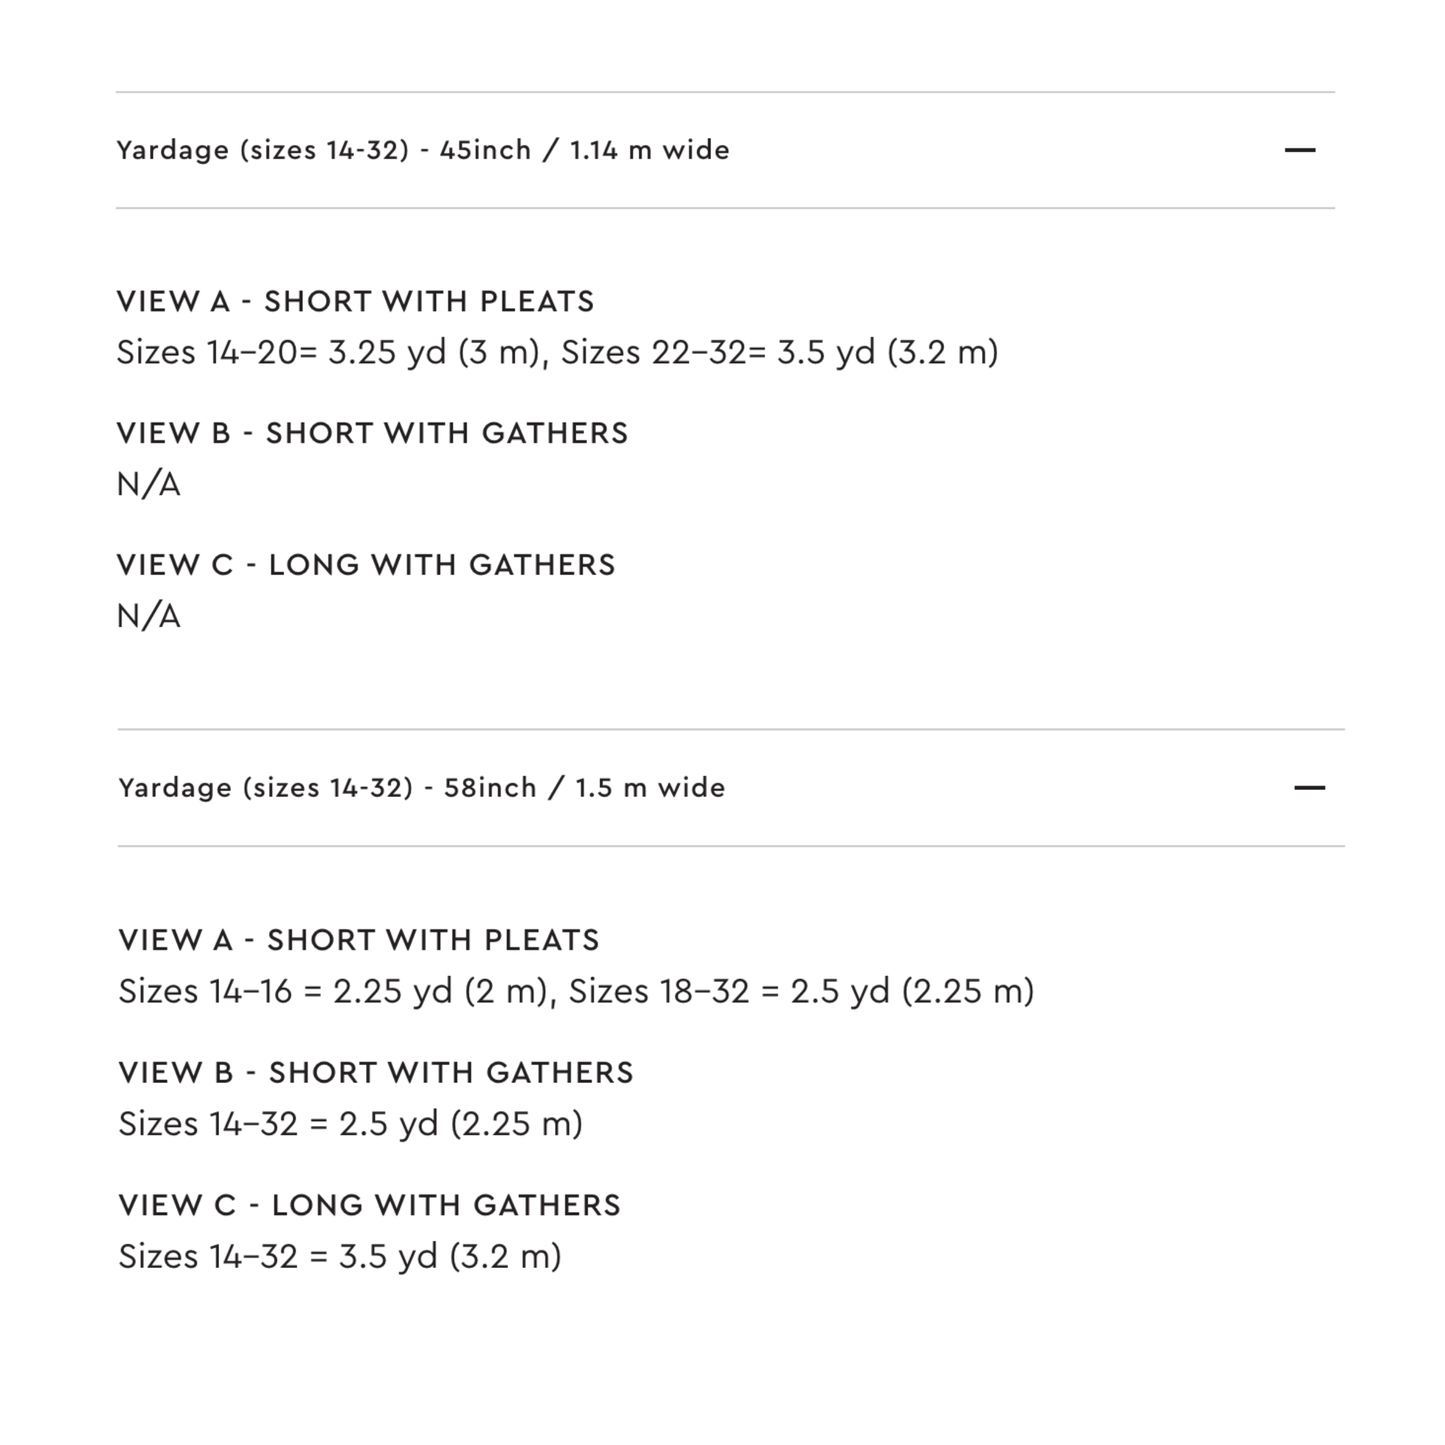The height and width of the screenshot is (1445, 1445).
Task: Click 'Sizes 14–32 = 3.5 yd (3.2 m)' line
Action: click(340, 1256)
